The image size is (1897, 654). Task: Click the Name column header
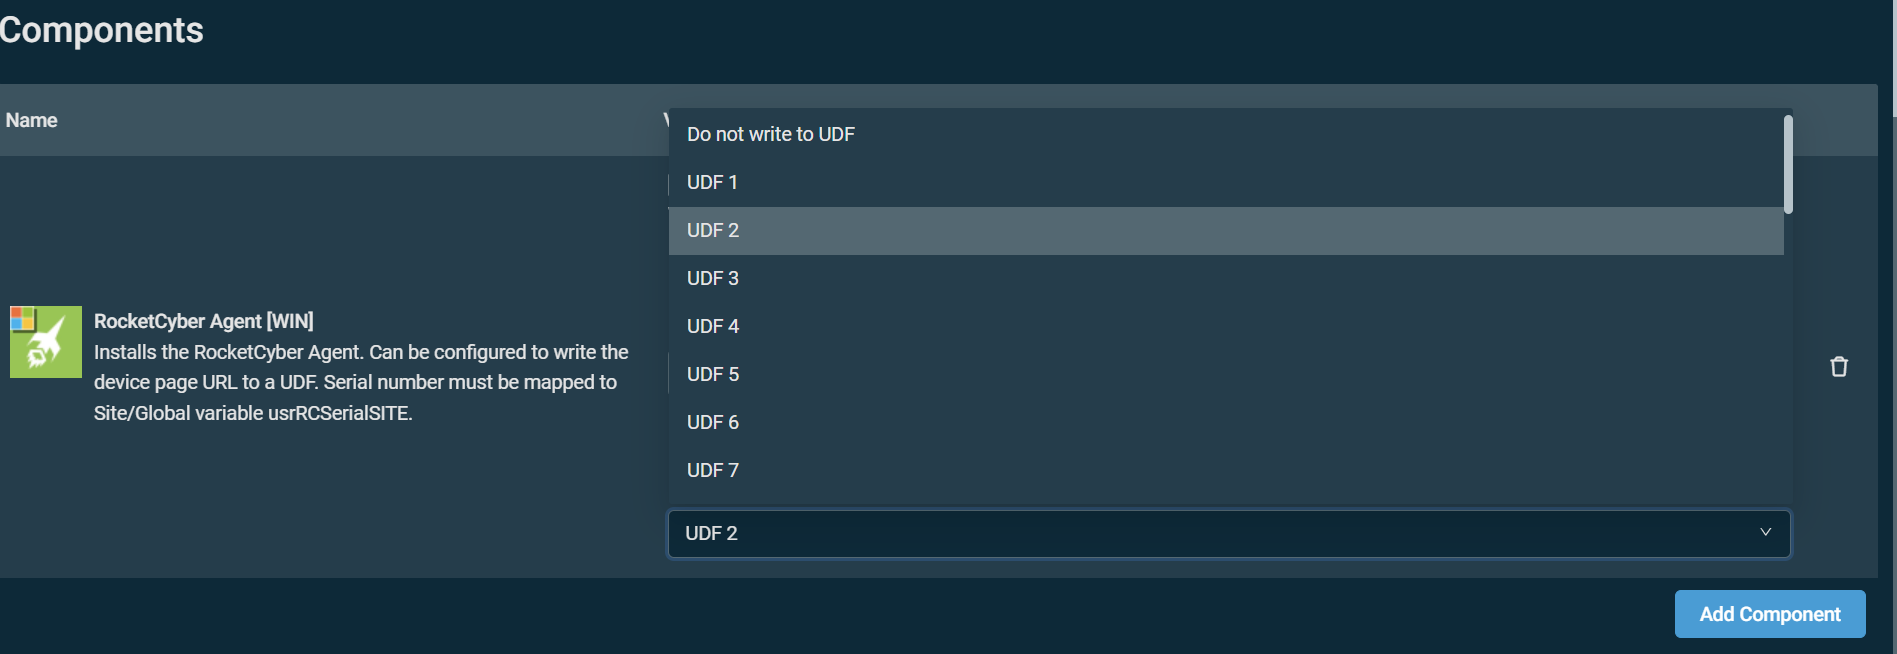click(x=32, y=120)
